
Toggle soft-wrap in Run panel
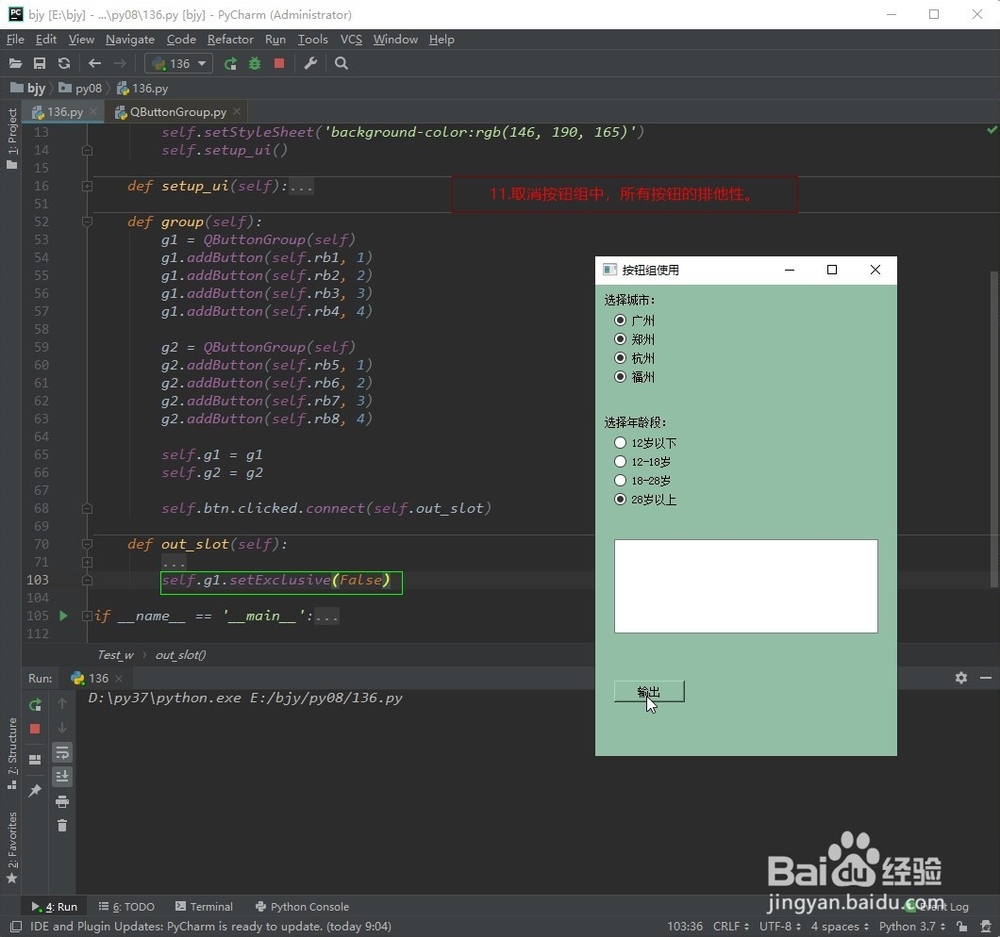[x=62, y=753]
